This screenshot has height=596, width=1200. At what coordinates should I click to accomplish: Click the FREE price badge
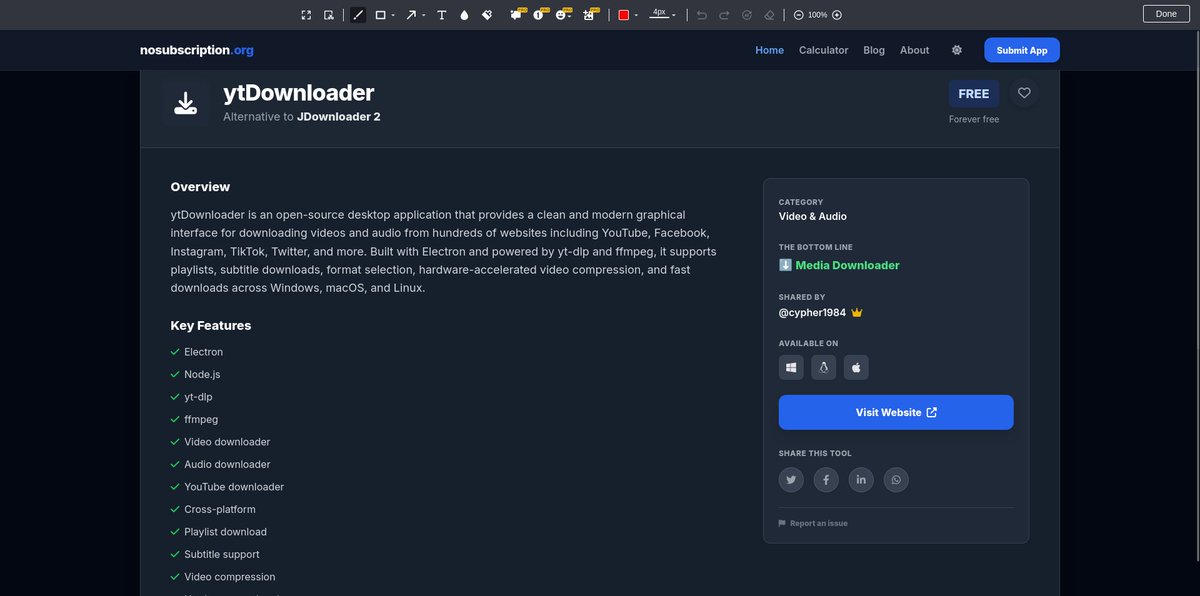click(x=974, y=94)
